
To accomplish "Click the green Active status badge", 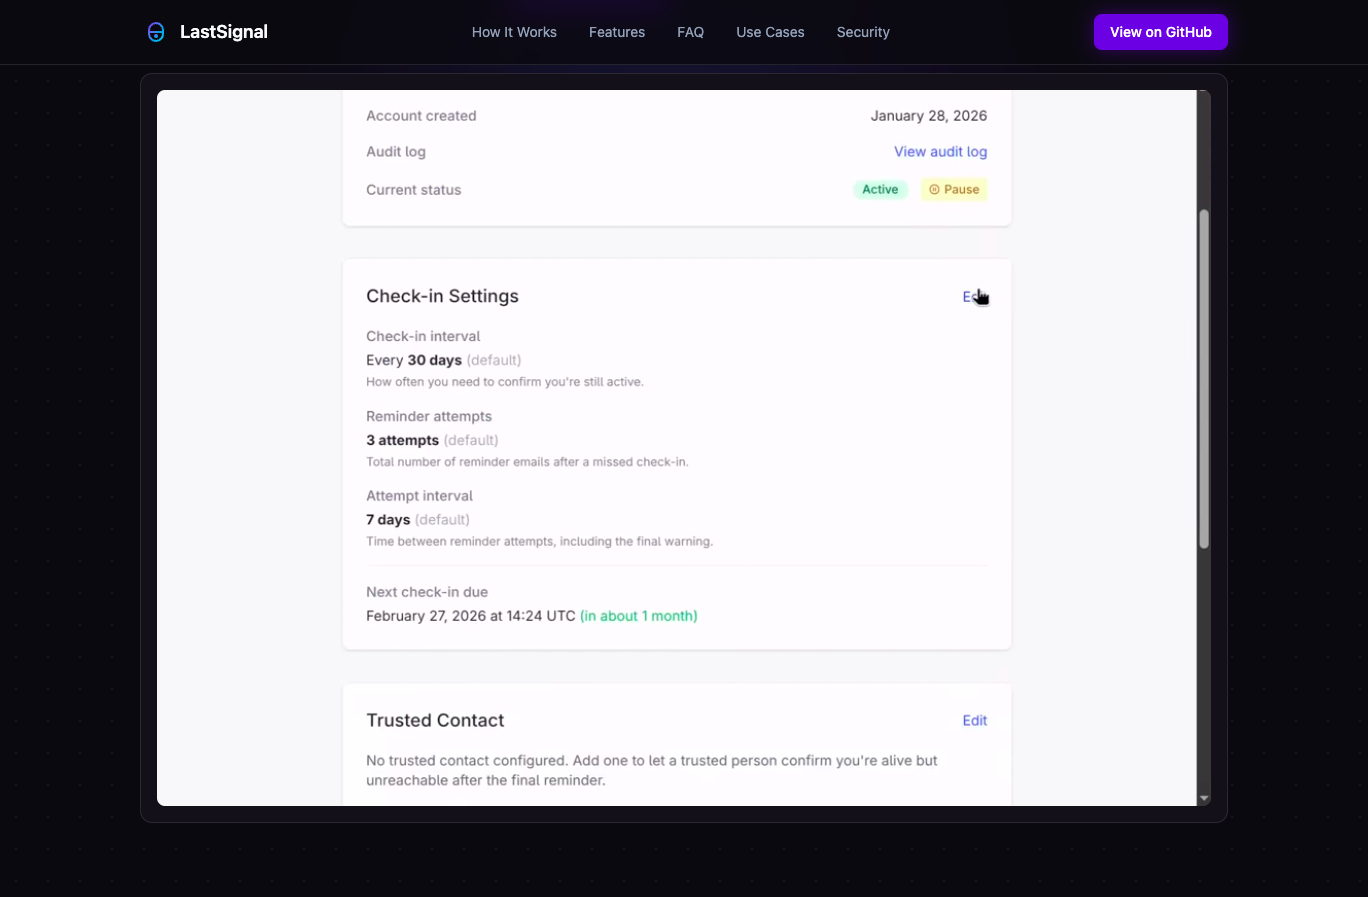I will point(880,189).
